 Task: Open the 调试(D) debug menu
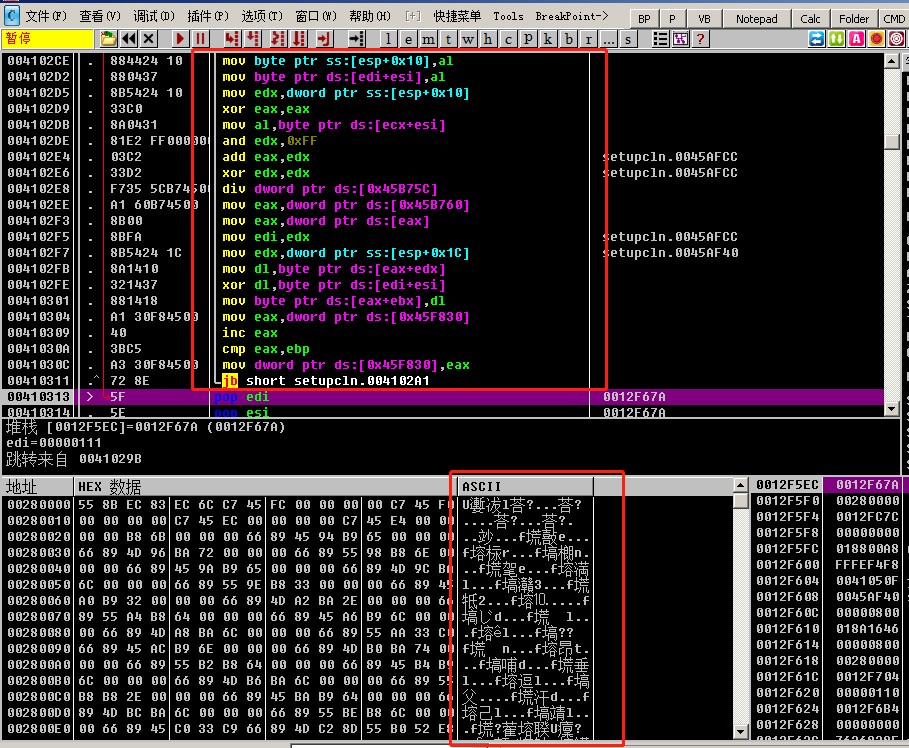click(x=153, y=17)
